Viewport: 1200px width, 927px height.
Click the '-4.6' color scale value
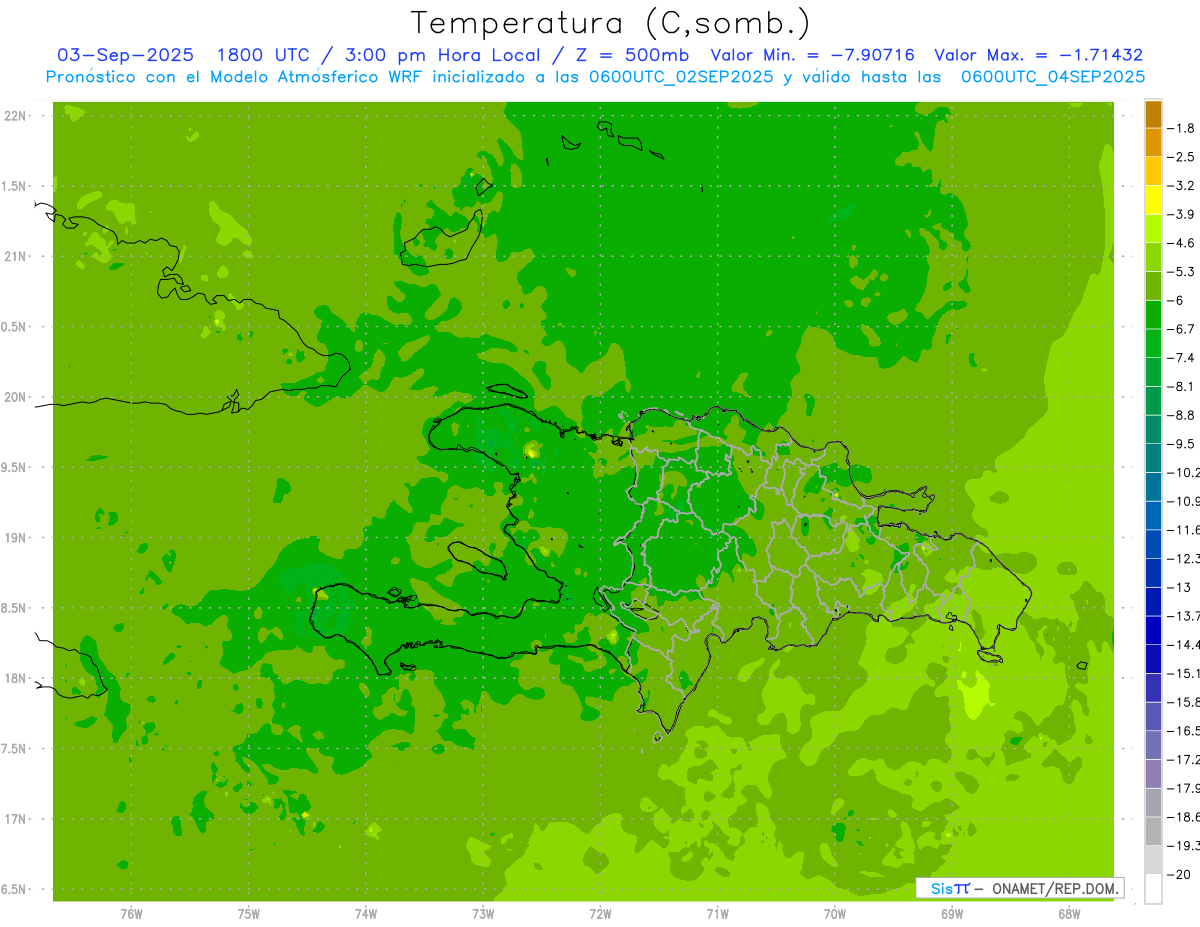pyautogui.click(x=1182, y=243)
